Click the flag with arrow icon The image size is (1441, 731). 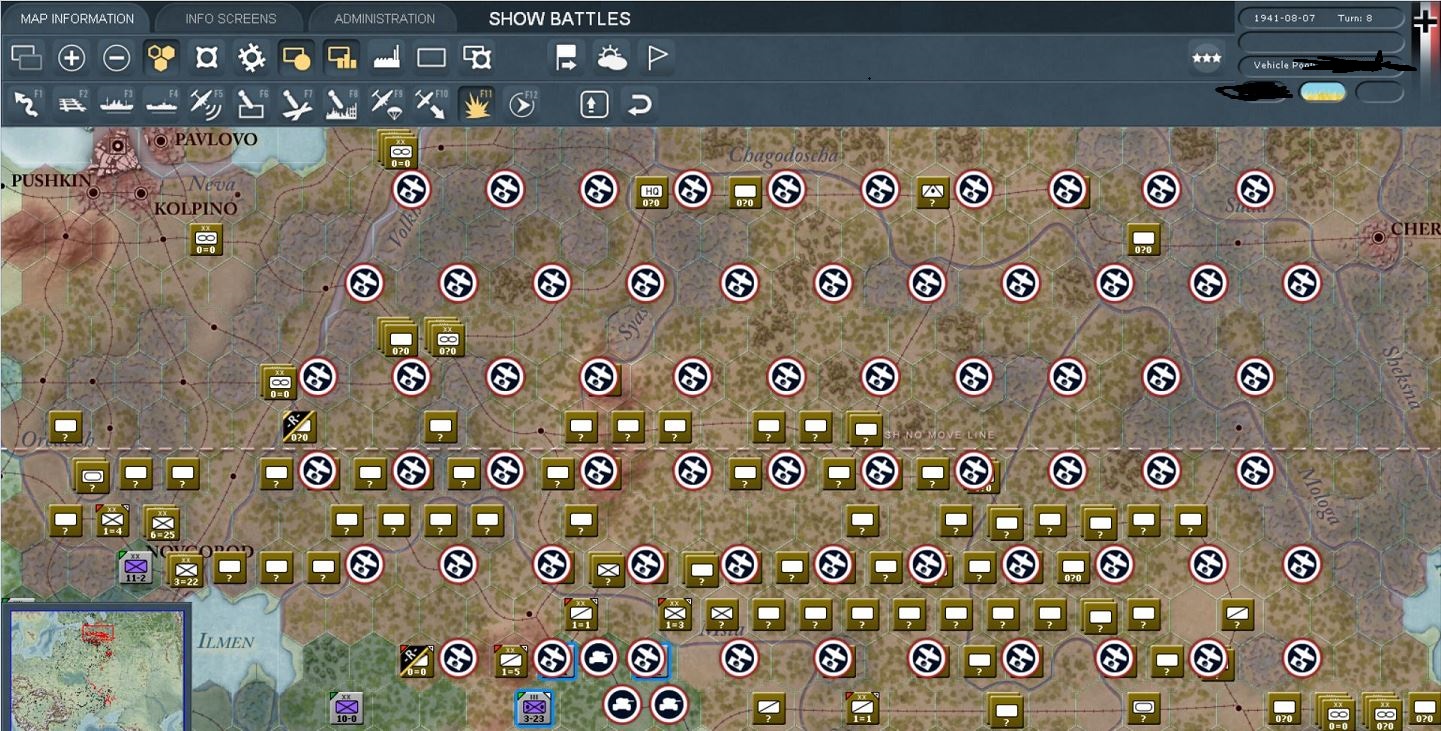(x=567, y=58)
